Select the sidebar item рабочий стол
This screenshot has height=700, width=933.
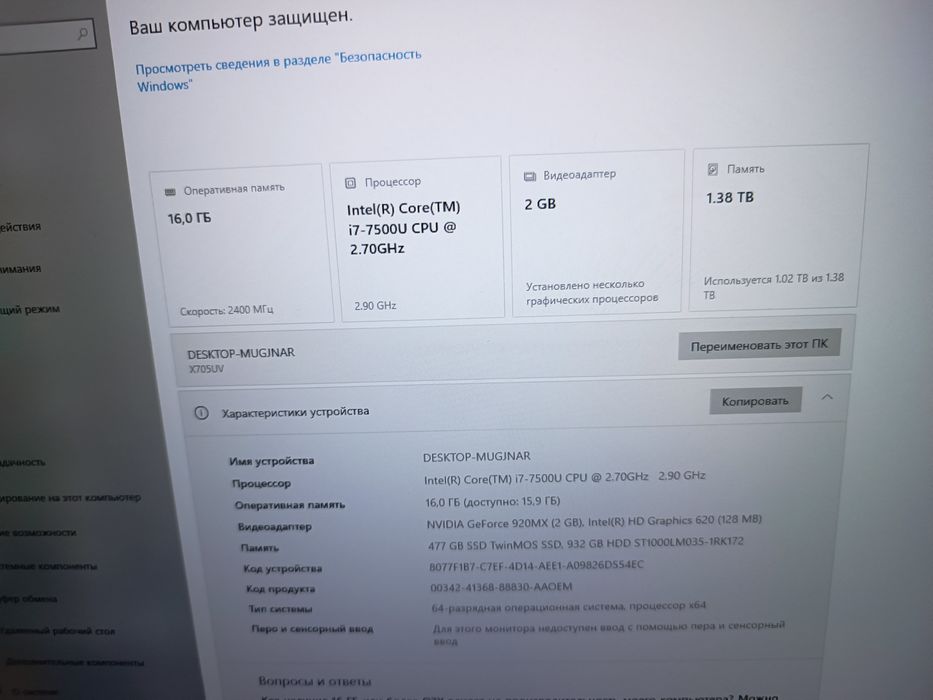58,630
